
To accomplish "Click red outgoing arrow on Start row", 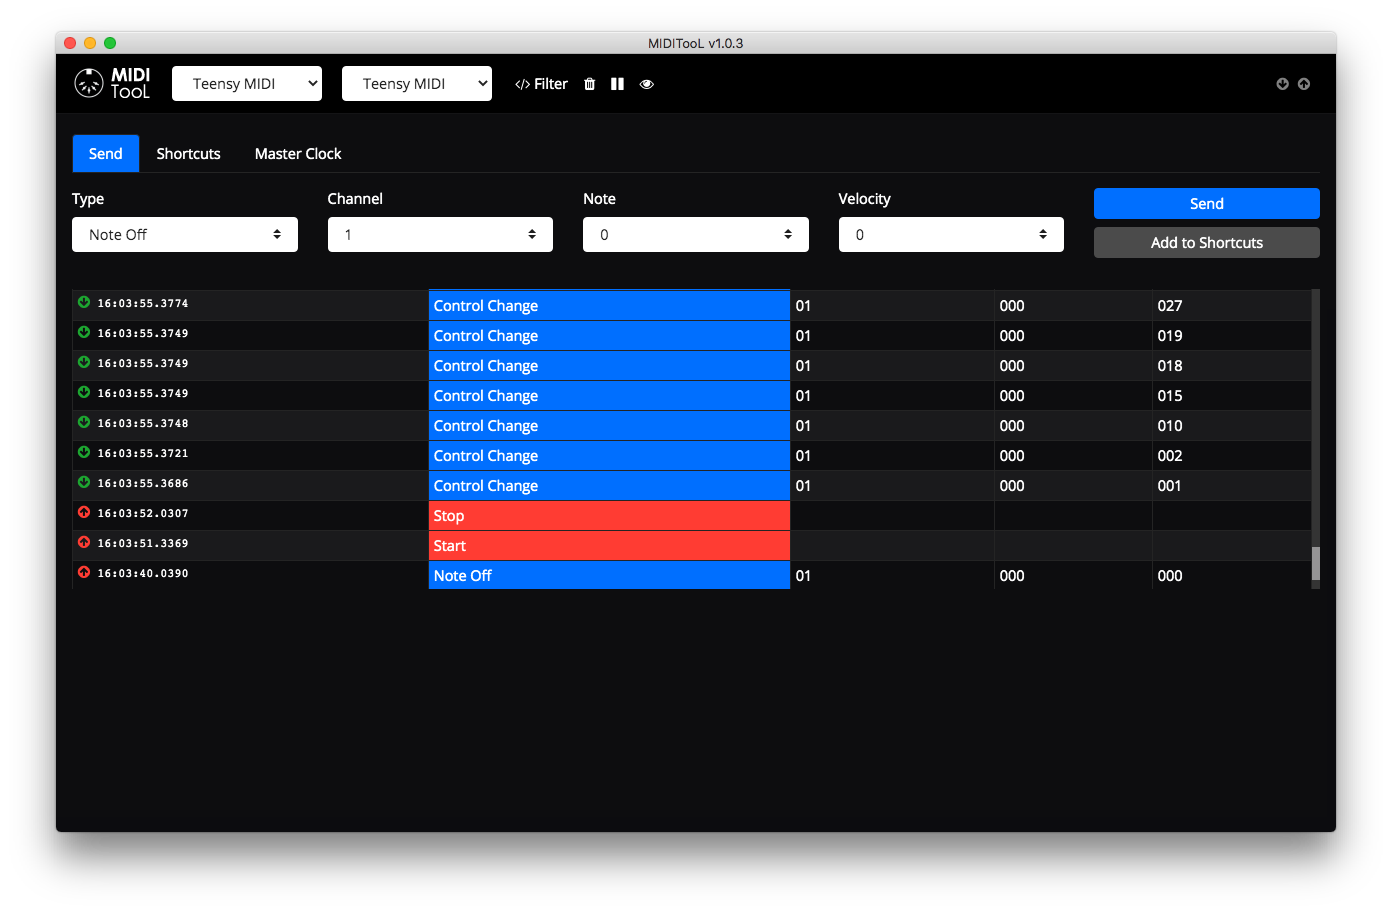I will pos(84,542).
